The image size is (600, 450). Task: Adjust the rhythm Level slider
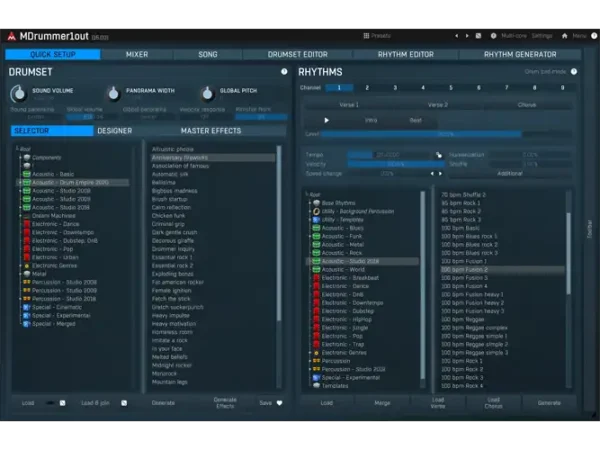tap(446, 134)
